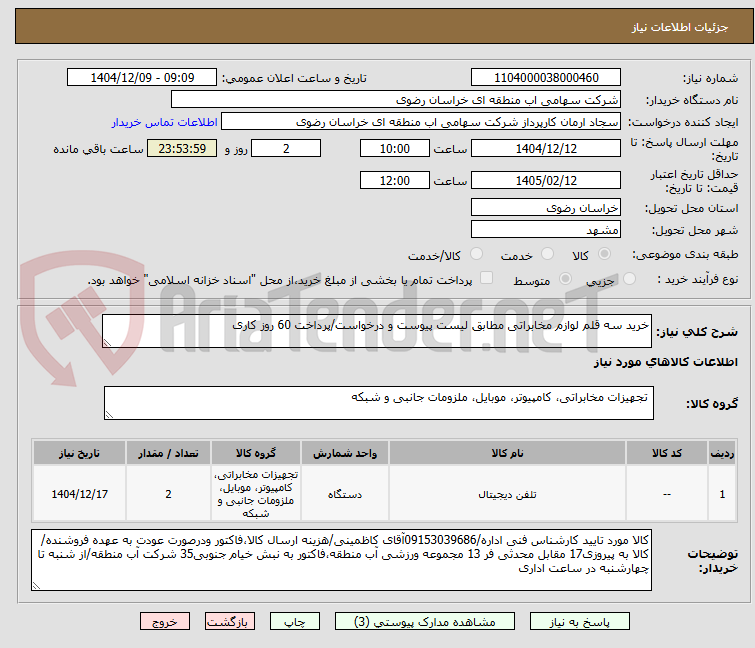Screen dimensions: 755x648
Task: Click the واحد شمارش column header
Action: 345,453
